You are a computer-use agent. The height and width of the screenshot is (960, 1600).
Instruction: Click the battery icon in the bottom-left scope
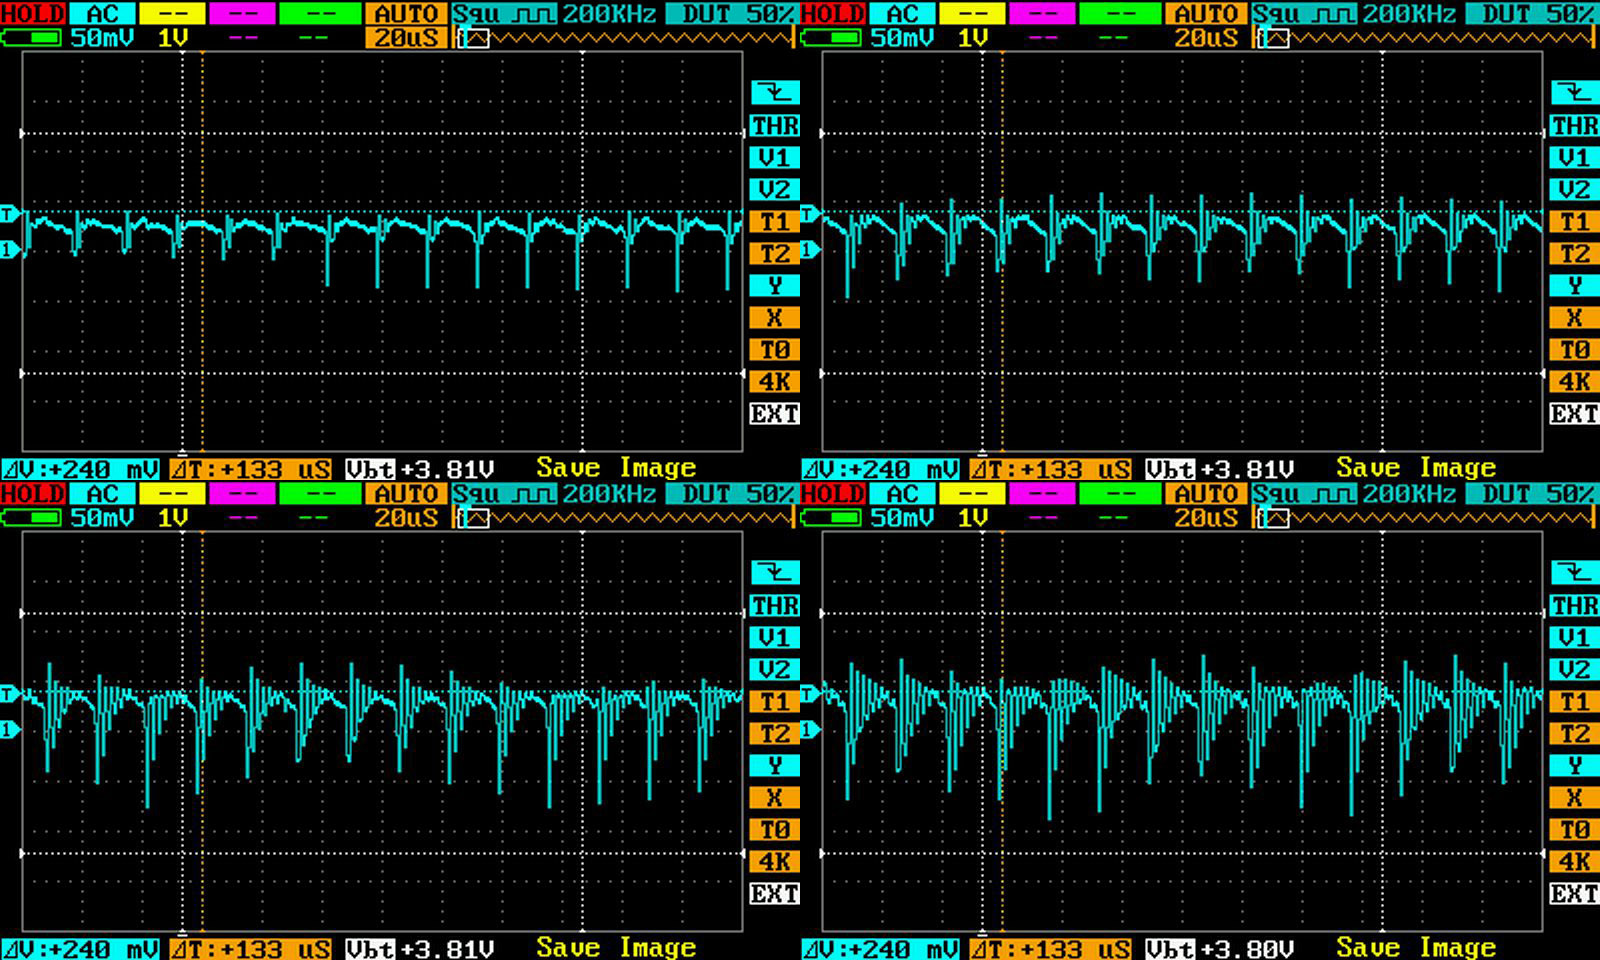tap(31, 518)
